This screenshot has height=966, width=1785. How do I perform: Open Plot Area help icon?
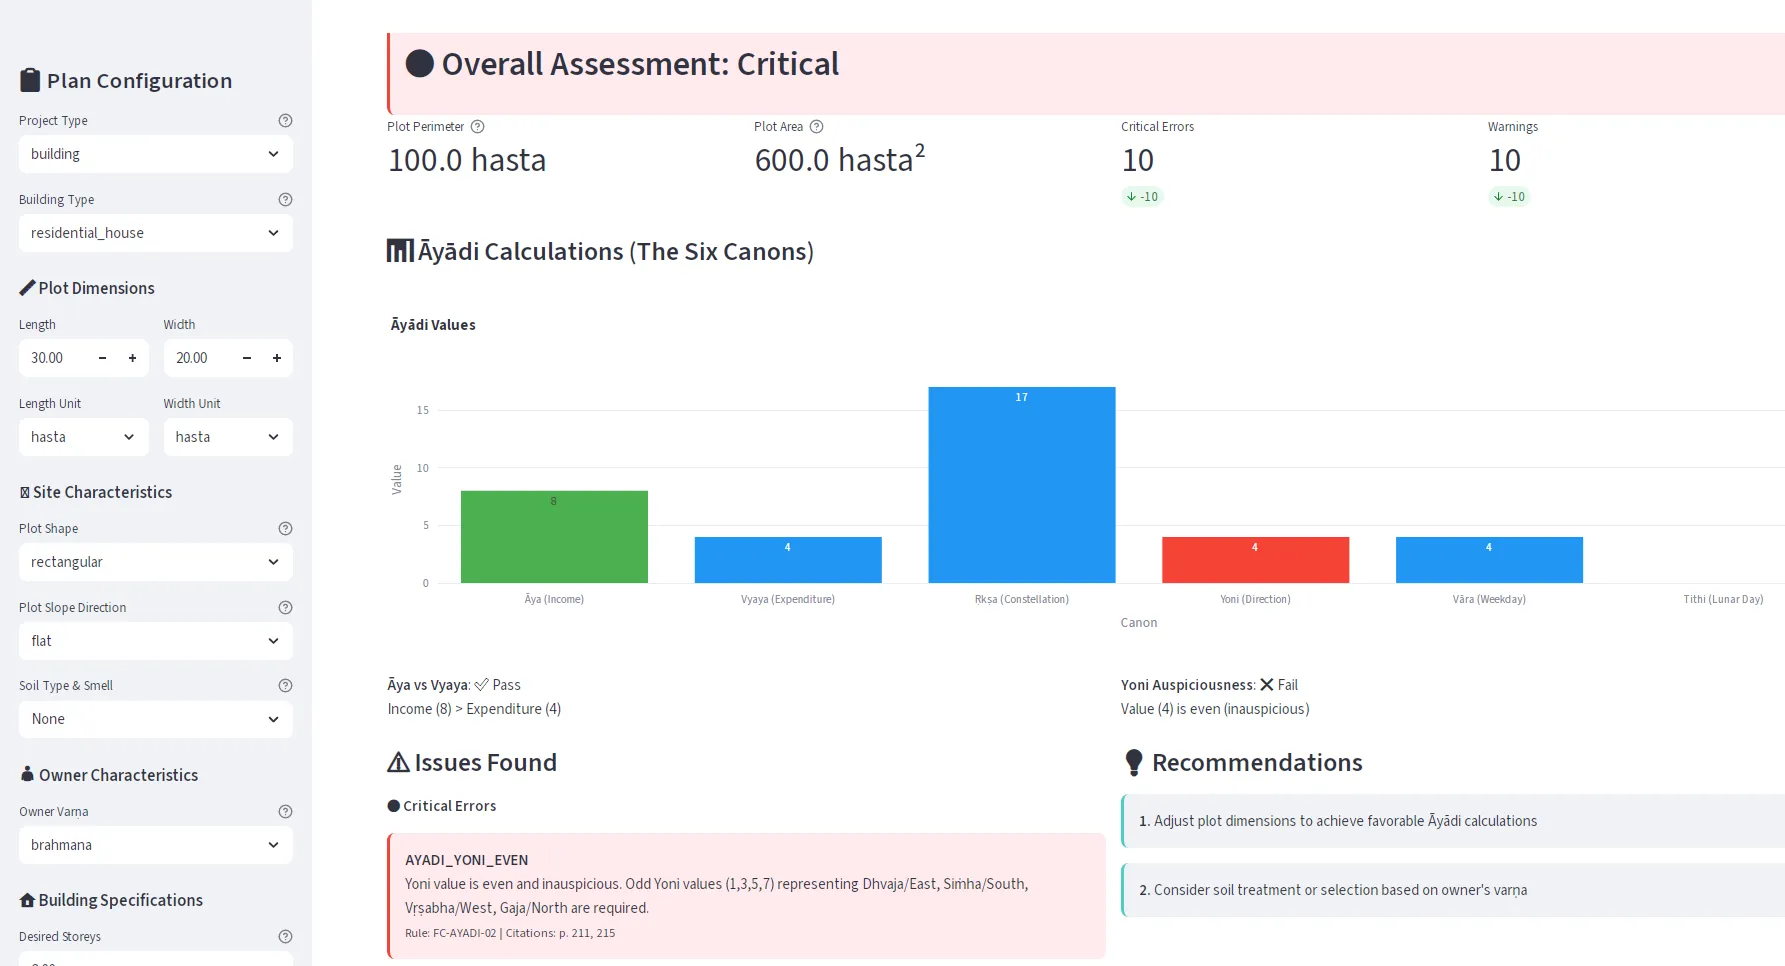point(816,126)
